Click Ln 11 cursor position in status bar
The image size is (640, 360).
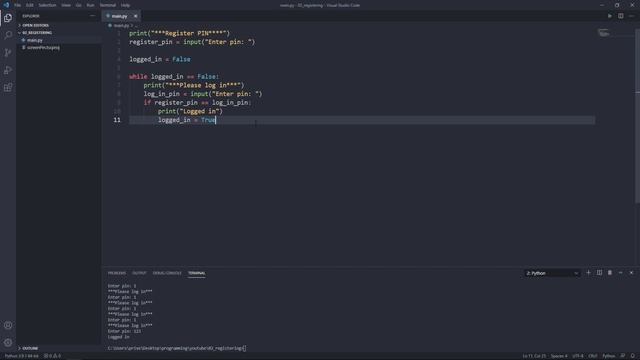[x=534, y=356]
